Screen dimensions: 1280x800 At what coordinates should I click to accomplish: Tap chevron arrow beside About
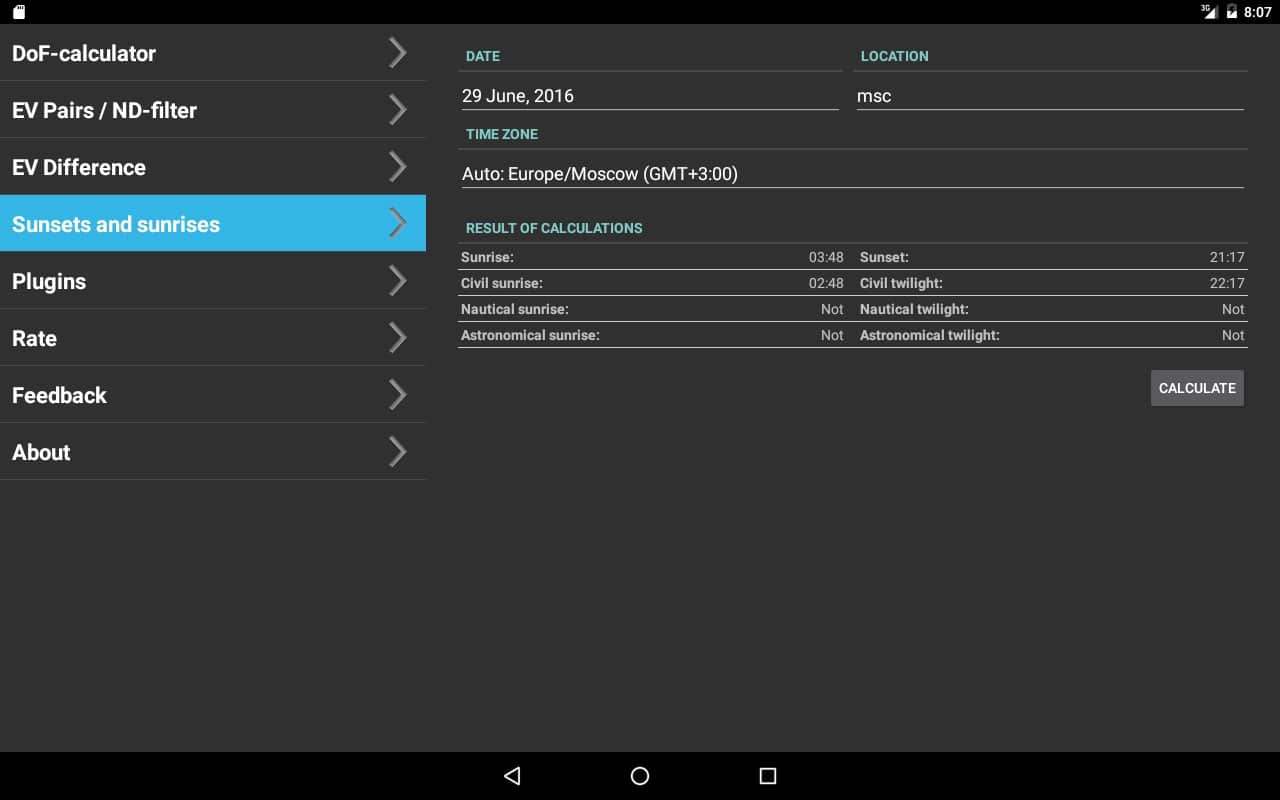(397, 452)
